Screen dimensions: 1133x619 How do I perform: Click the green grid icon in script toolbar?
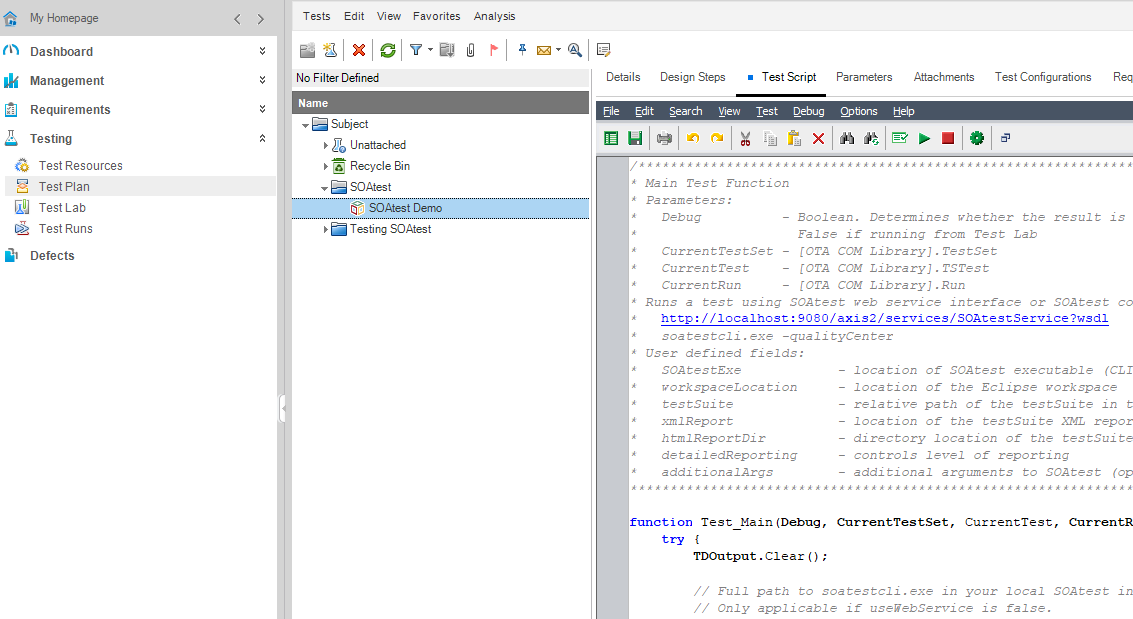611,138
